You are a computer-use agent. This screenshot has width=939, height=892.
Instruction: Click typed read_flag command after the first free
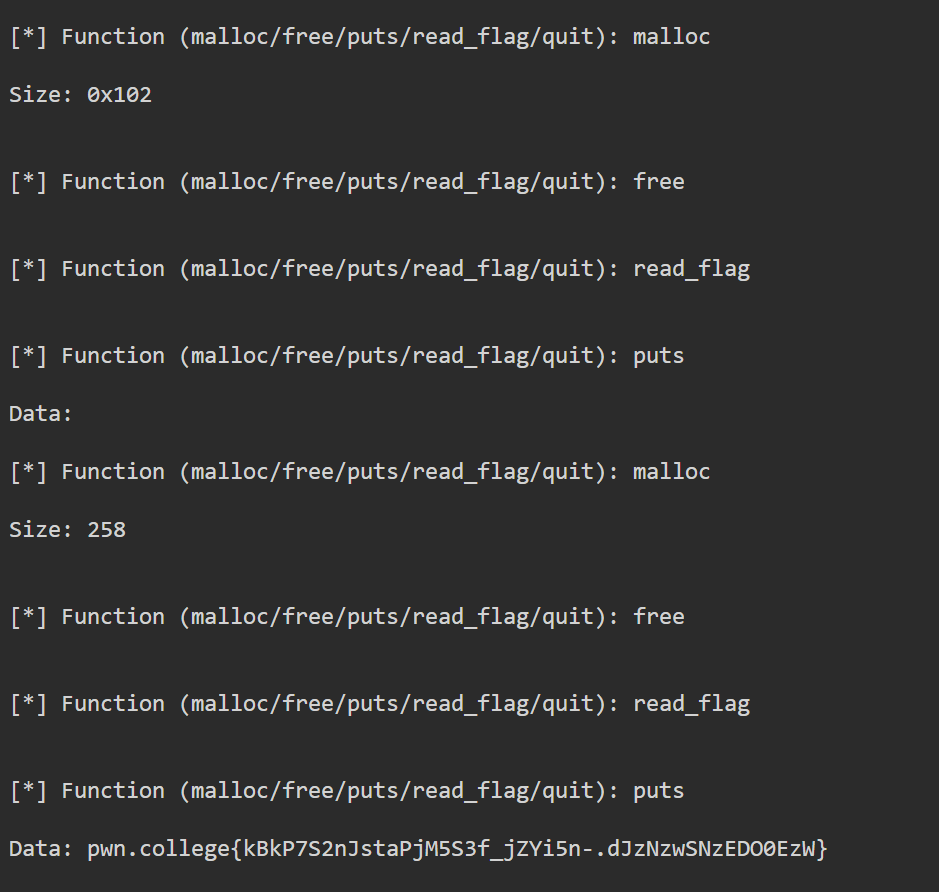[x=691, y=269]
